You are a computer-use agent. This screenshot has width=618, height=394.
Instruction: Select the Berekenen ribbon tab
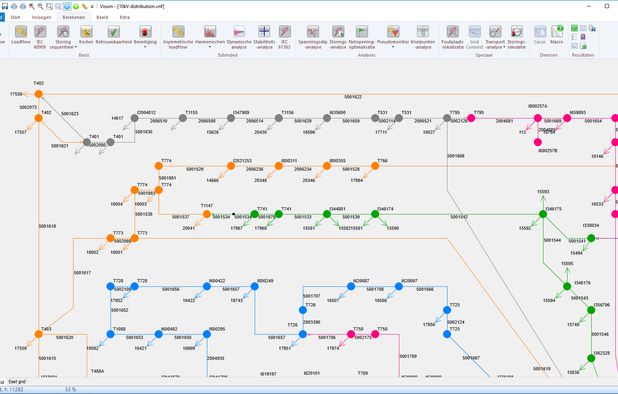coord(74,17)
